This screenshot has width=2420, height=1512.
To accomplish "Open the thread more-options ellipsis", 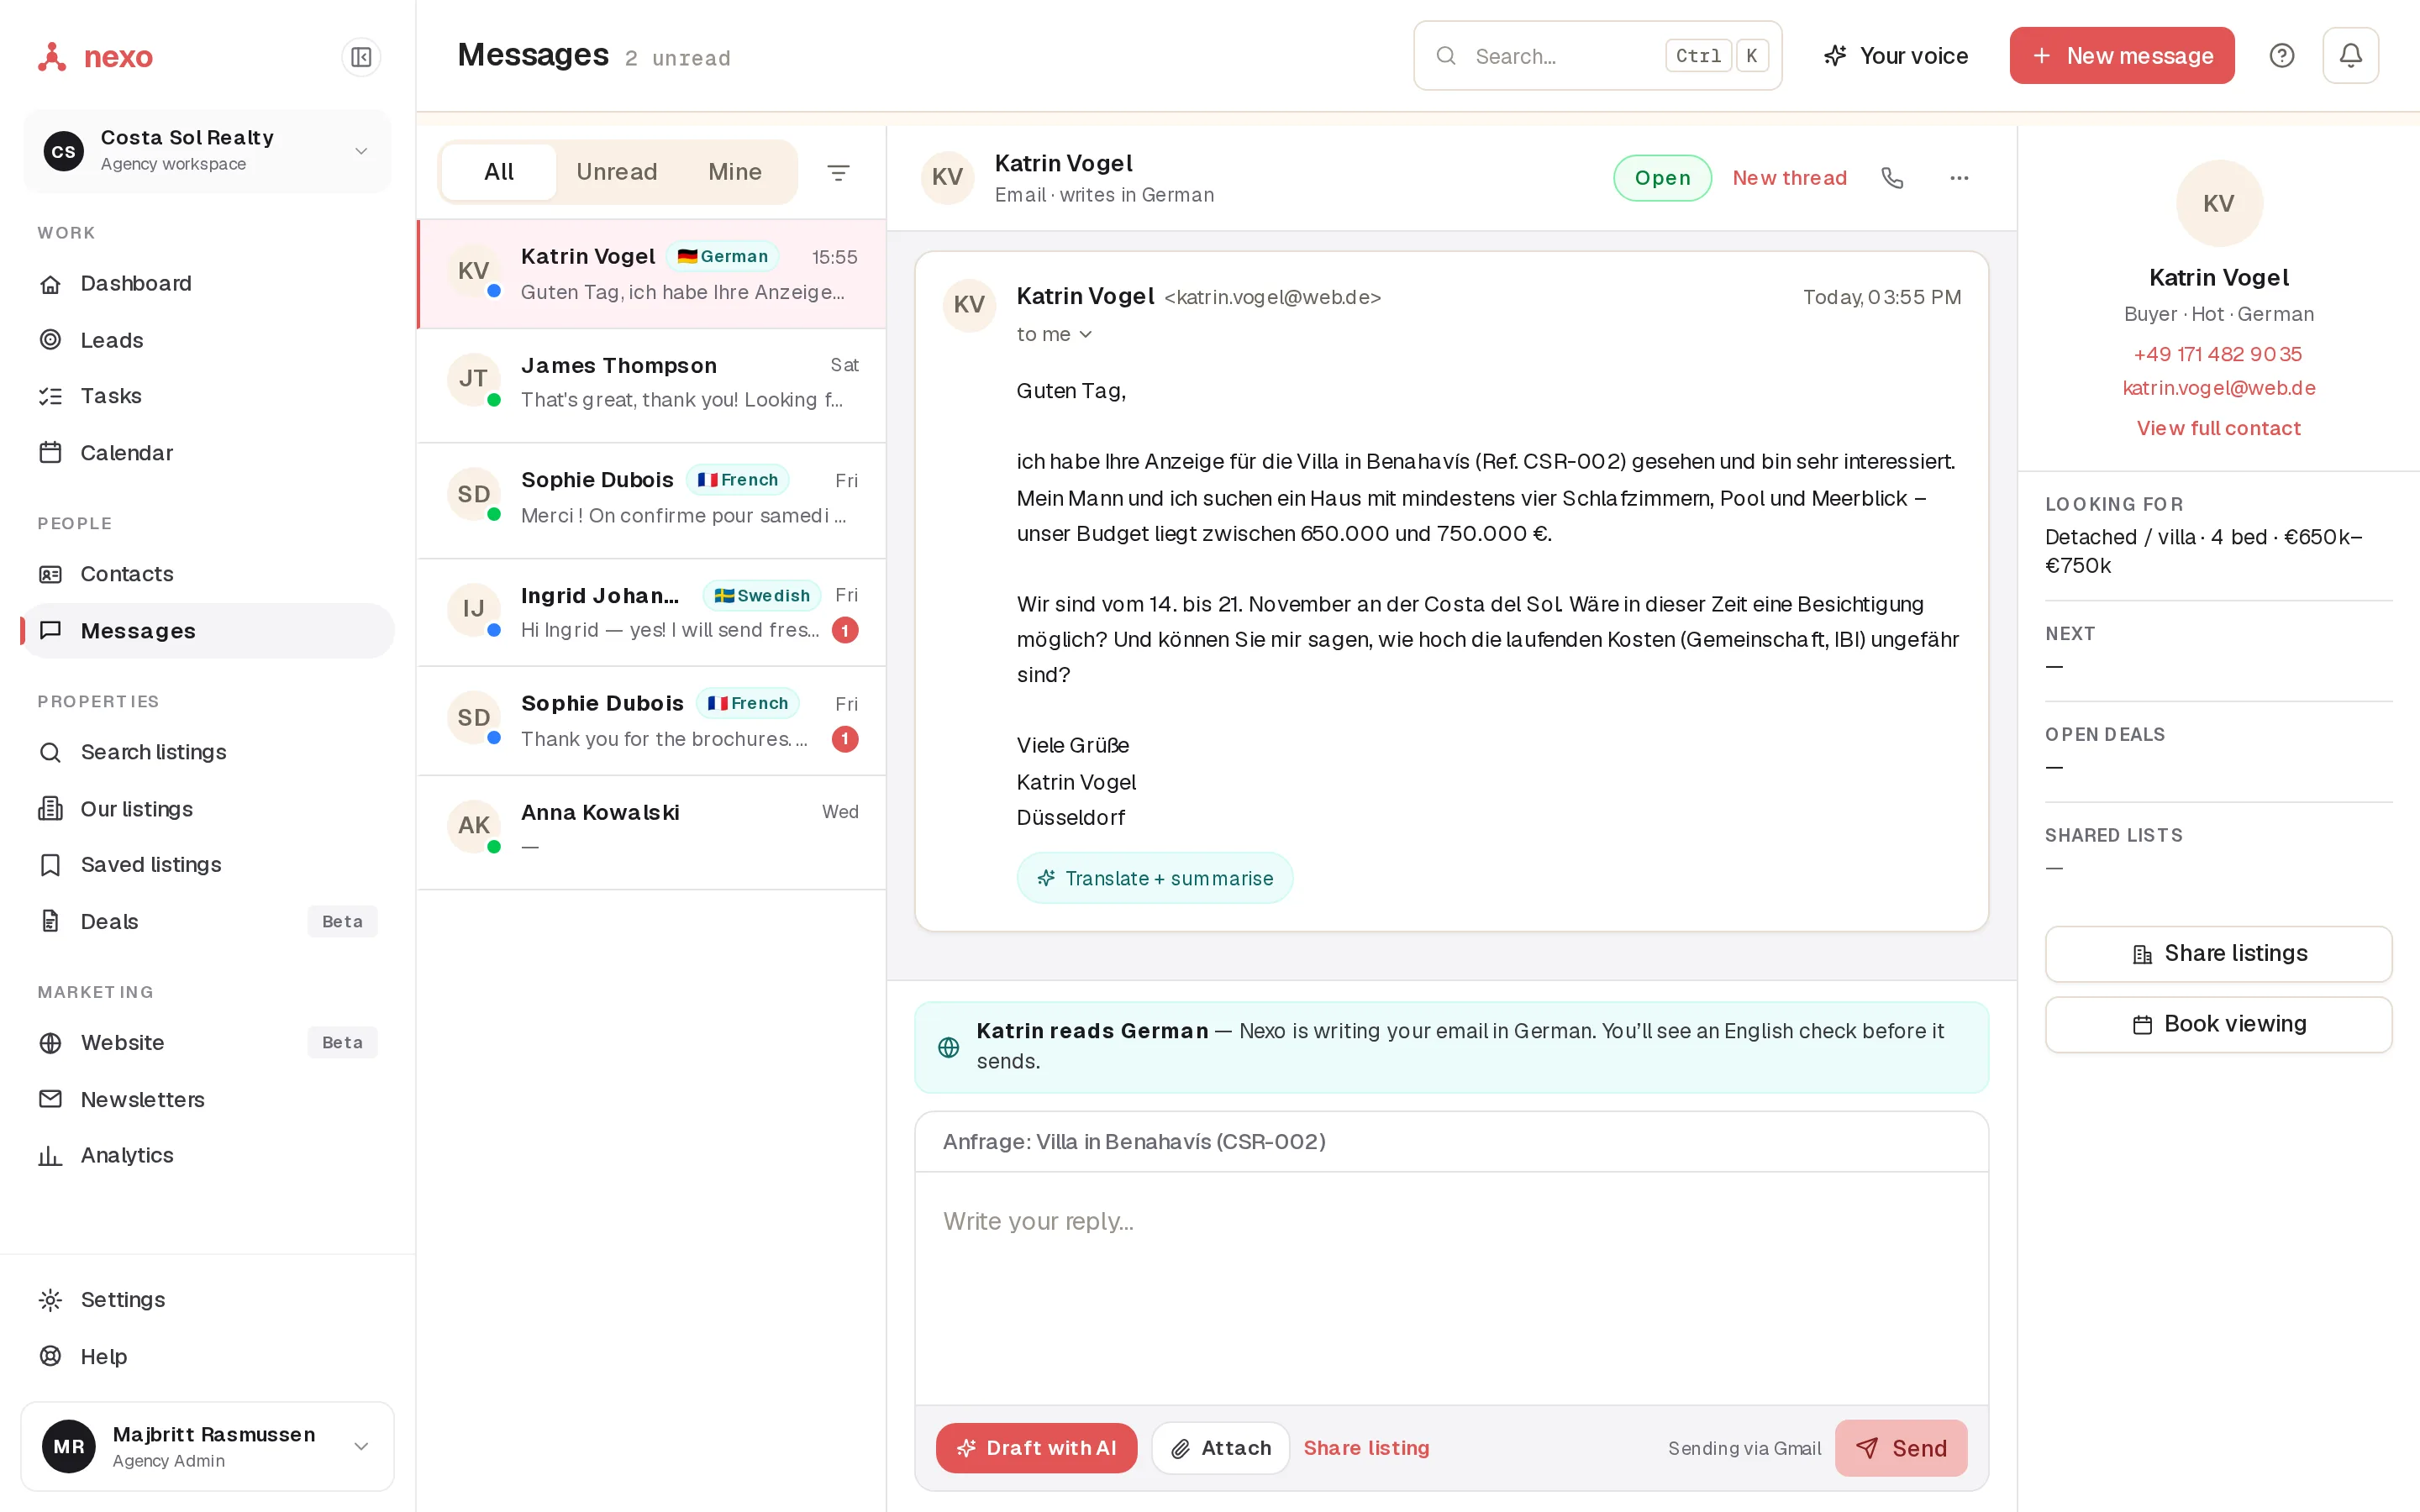I will click(1959, 177).
